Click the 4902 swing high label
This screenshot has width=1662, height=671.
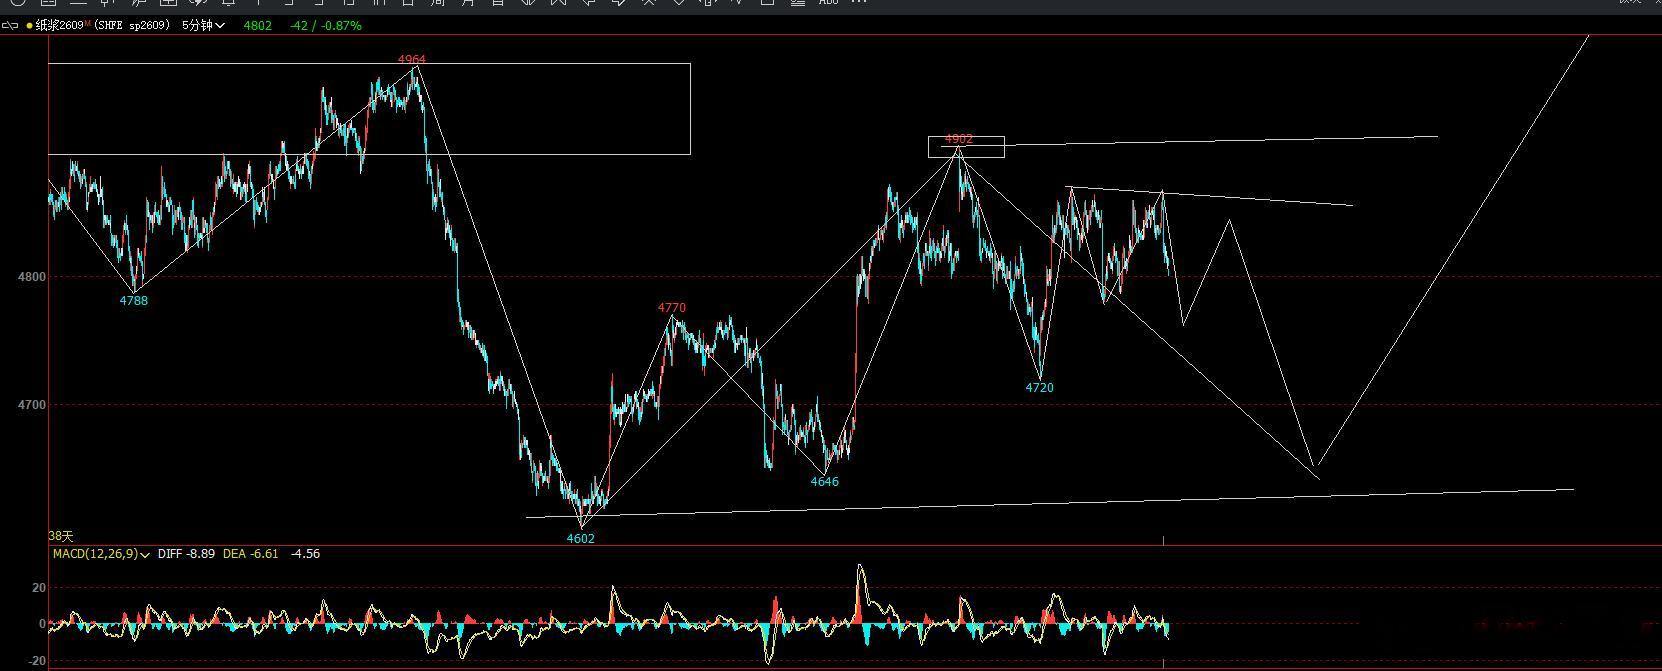tap(958, 139)
